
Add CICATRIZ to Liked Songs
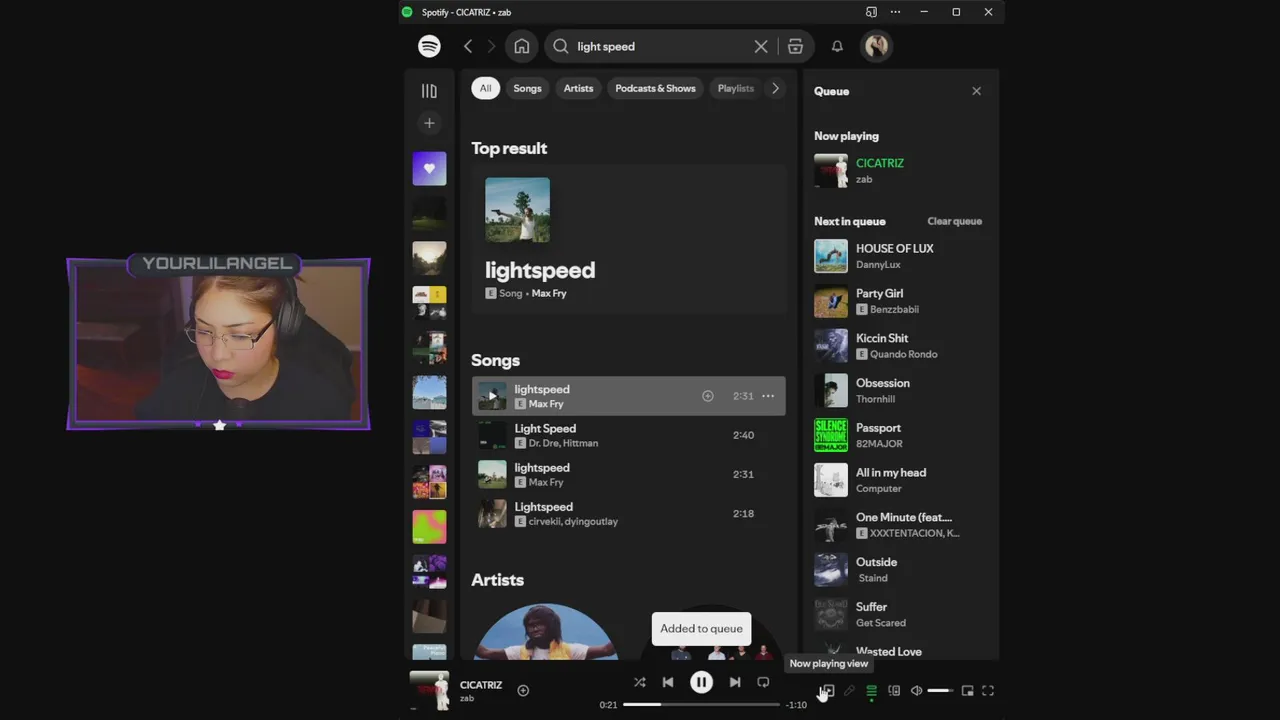(523, 690)
